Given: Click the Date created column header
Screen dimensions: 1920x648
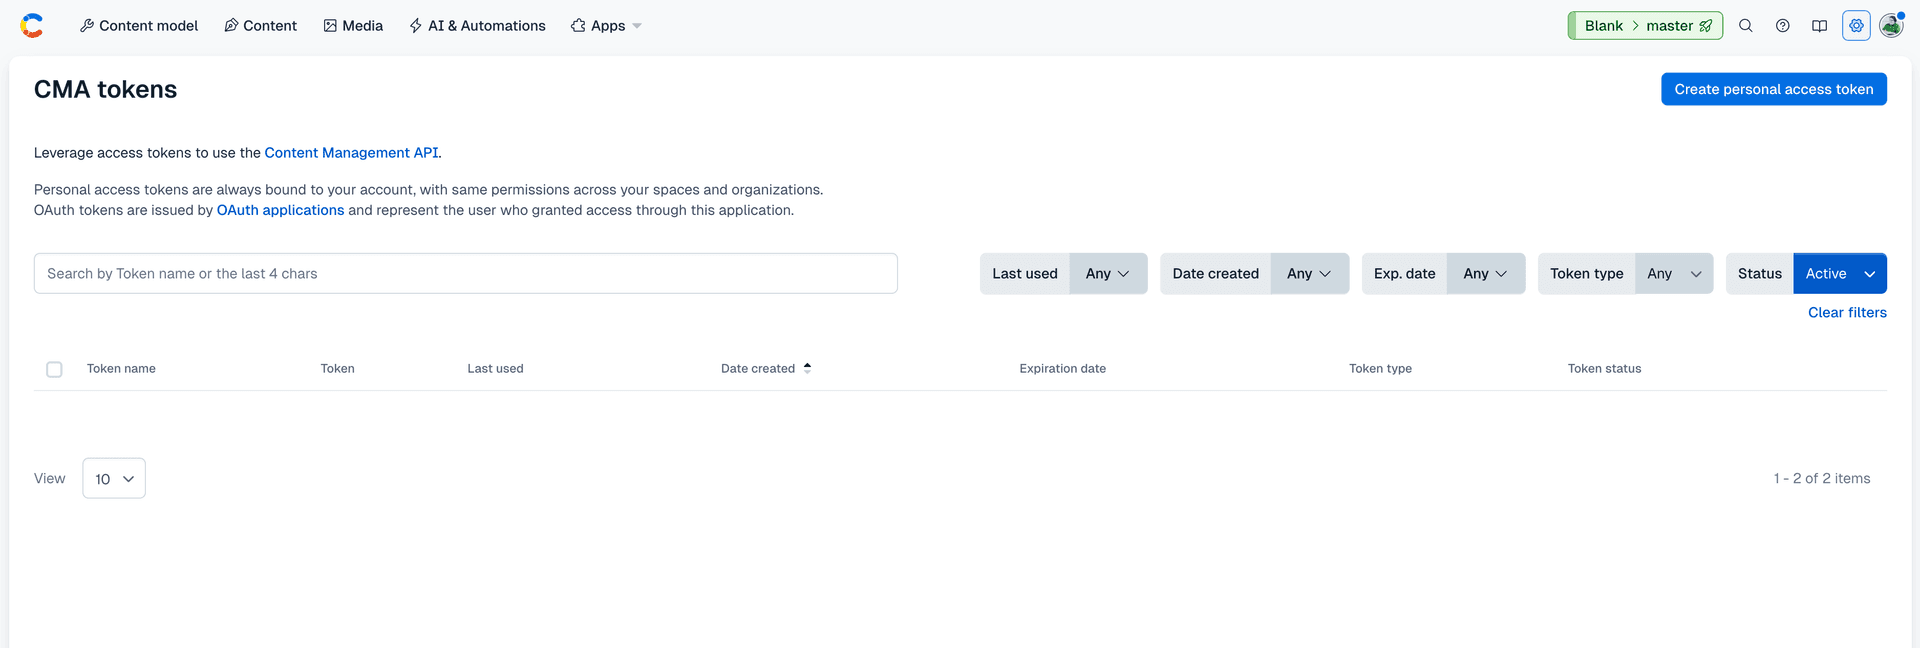Looking at the screenshot, I should point(758,368).
